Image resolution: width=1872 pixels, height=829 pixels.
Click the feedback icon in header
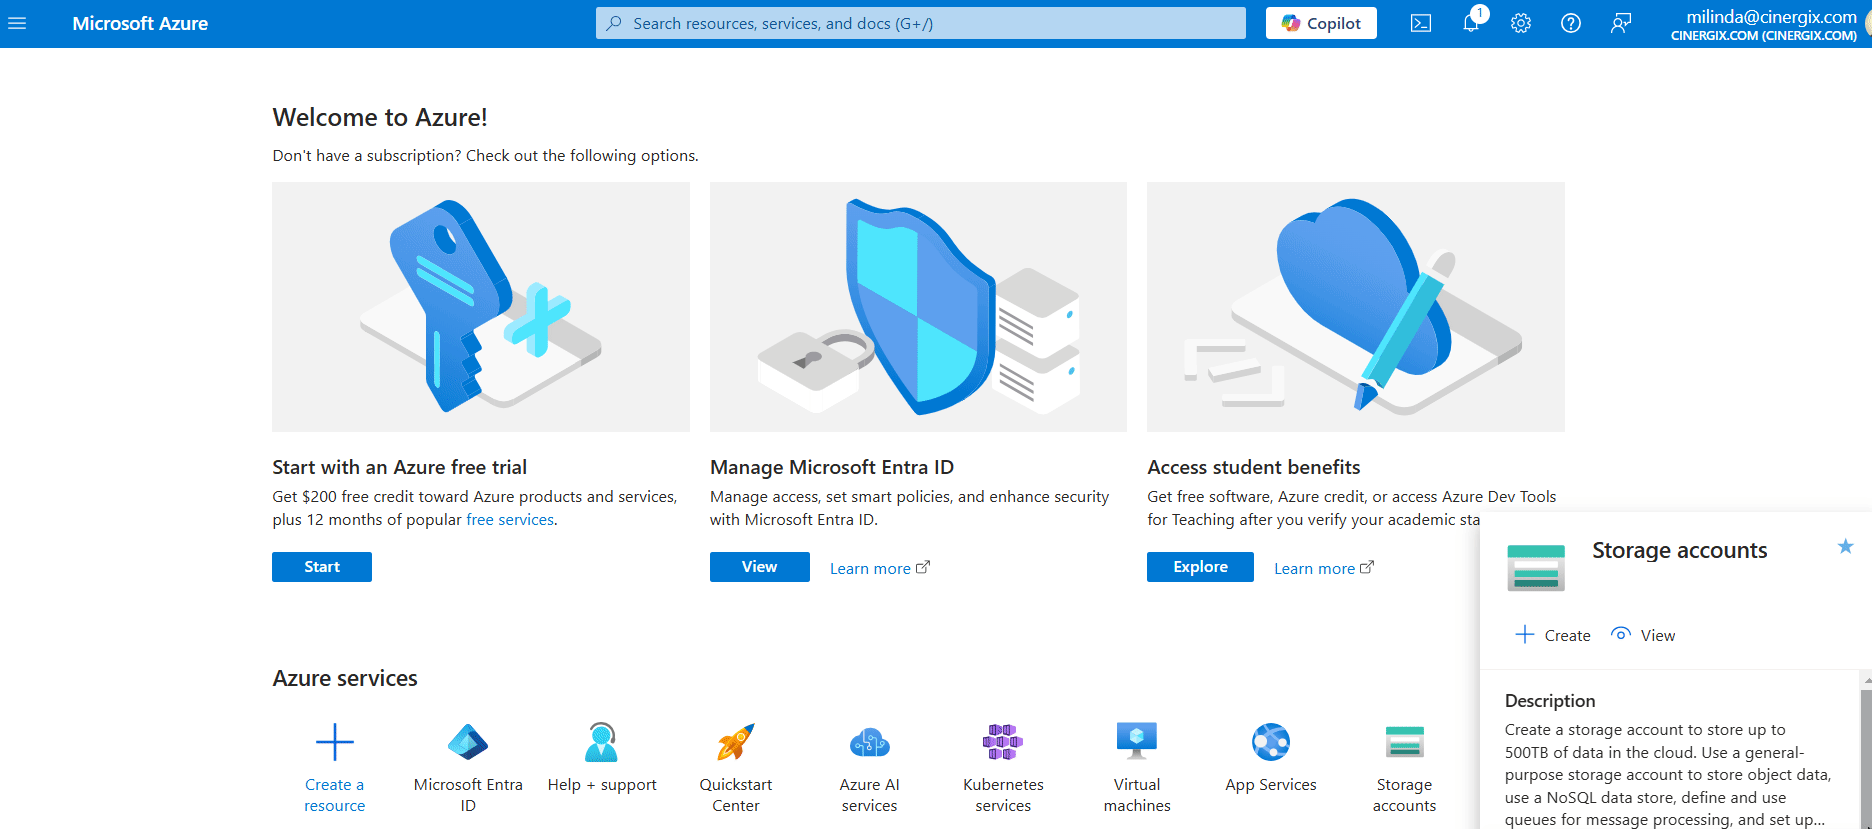click(x=1620, y=23)
